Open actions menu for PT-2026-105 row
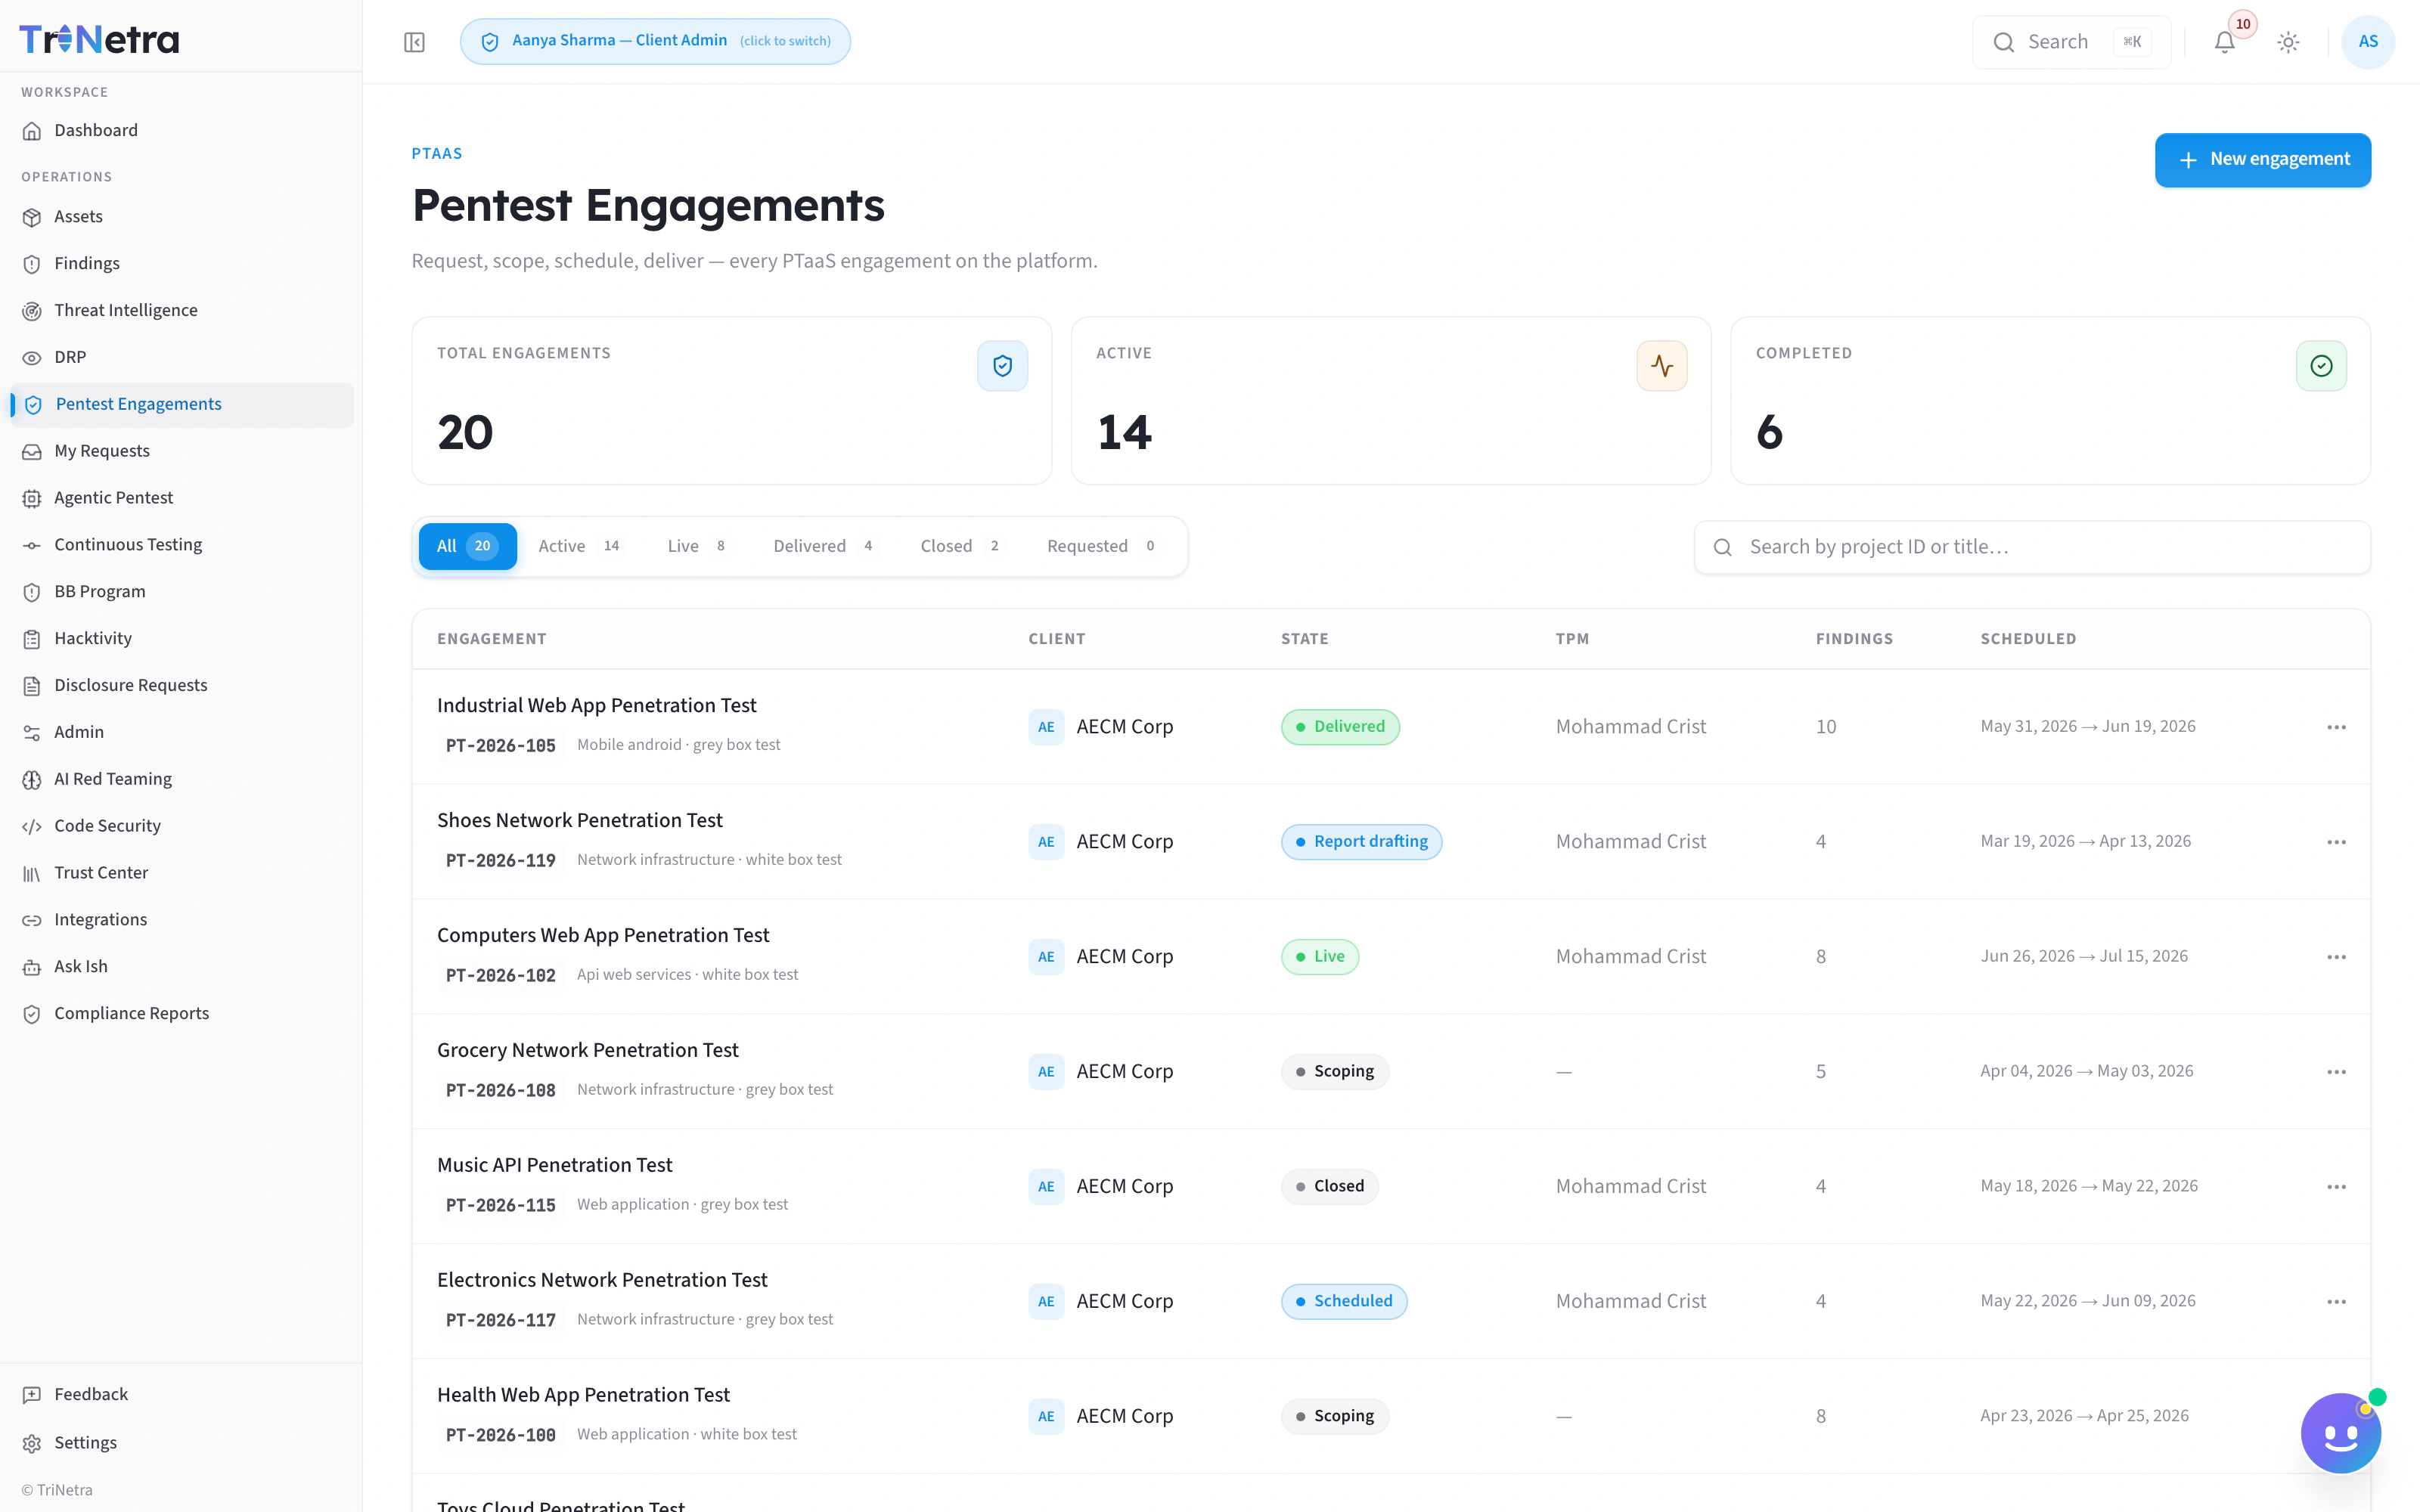 2336,727
